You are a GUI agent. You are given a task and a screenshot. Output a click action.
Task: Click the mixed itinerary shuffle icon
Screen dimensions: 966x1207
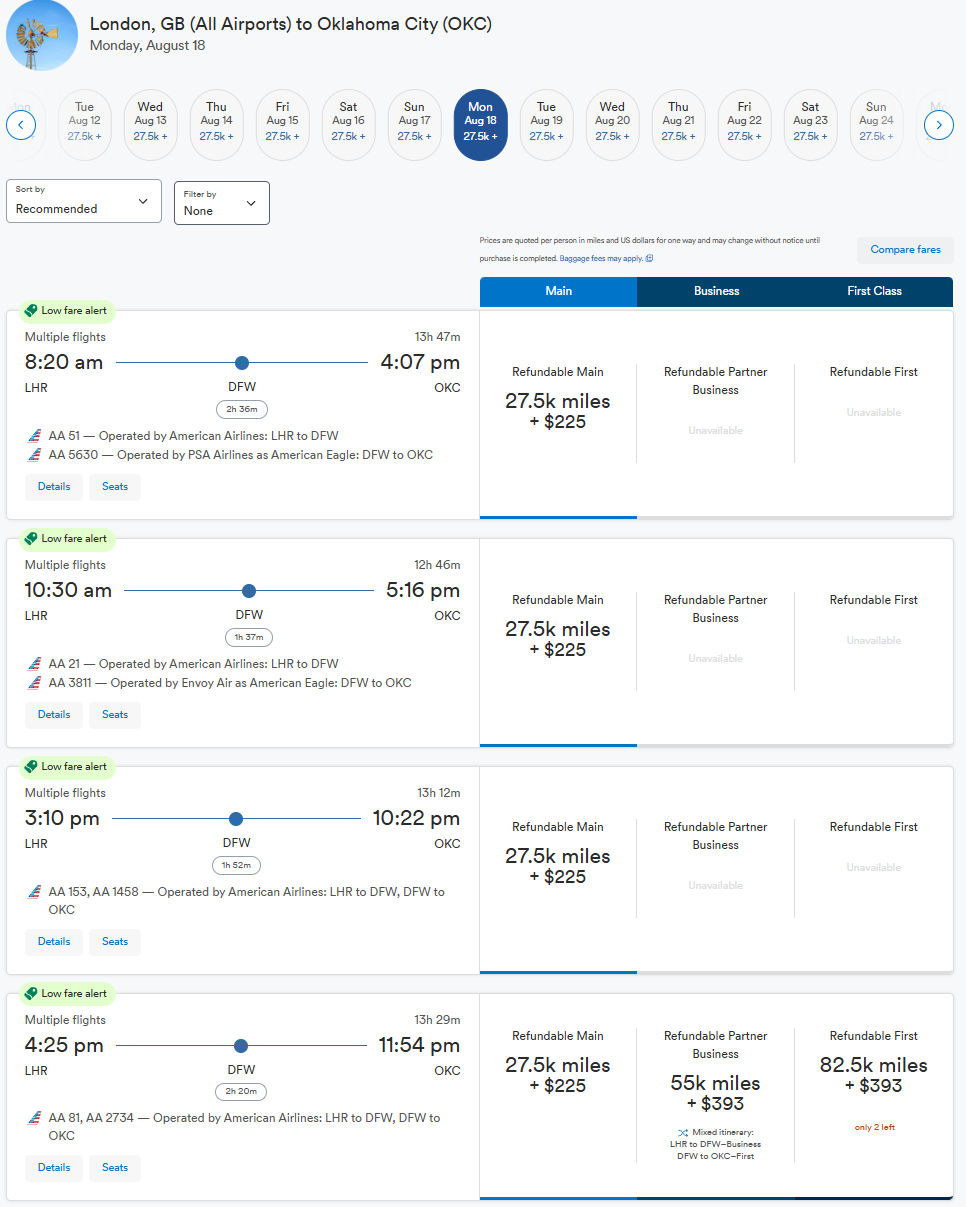(683, 1133)
